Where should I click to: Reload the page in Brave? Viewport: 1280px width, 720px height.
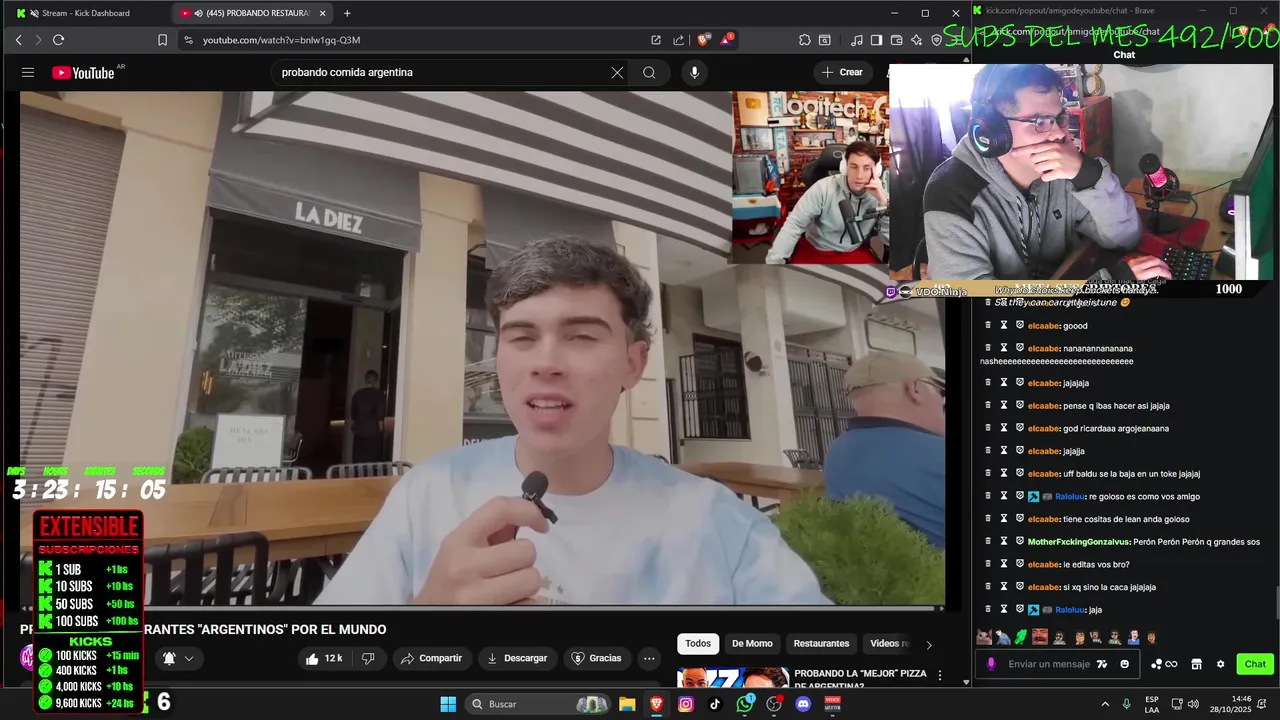pos(58,40)
